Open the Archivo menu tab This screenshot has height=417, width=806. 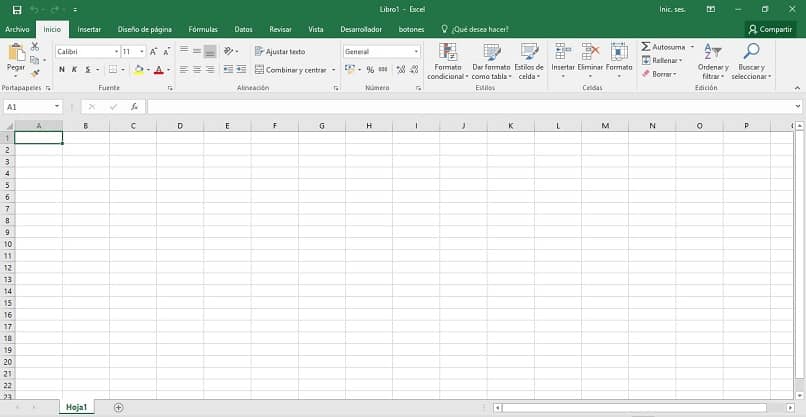(17, 29)
